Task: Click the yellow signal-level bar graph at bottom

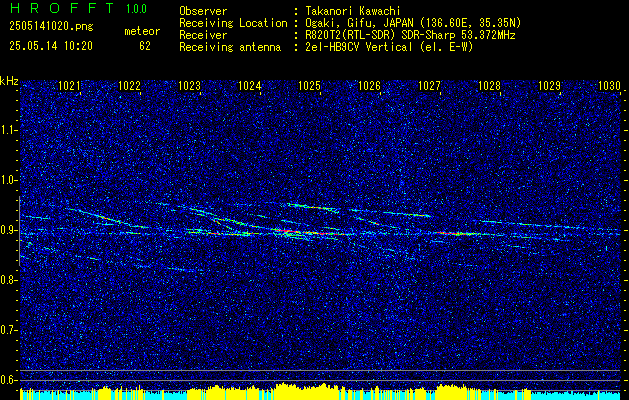Action: click(x=320, y=392)
